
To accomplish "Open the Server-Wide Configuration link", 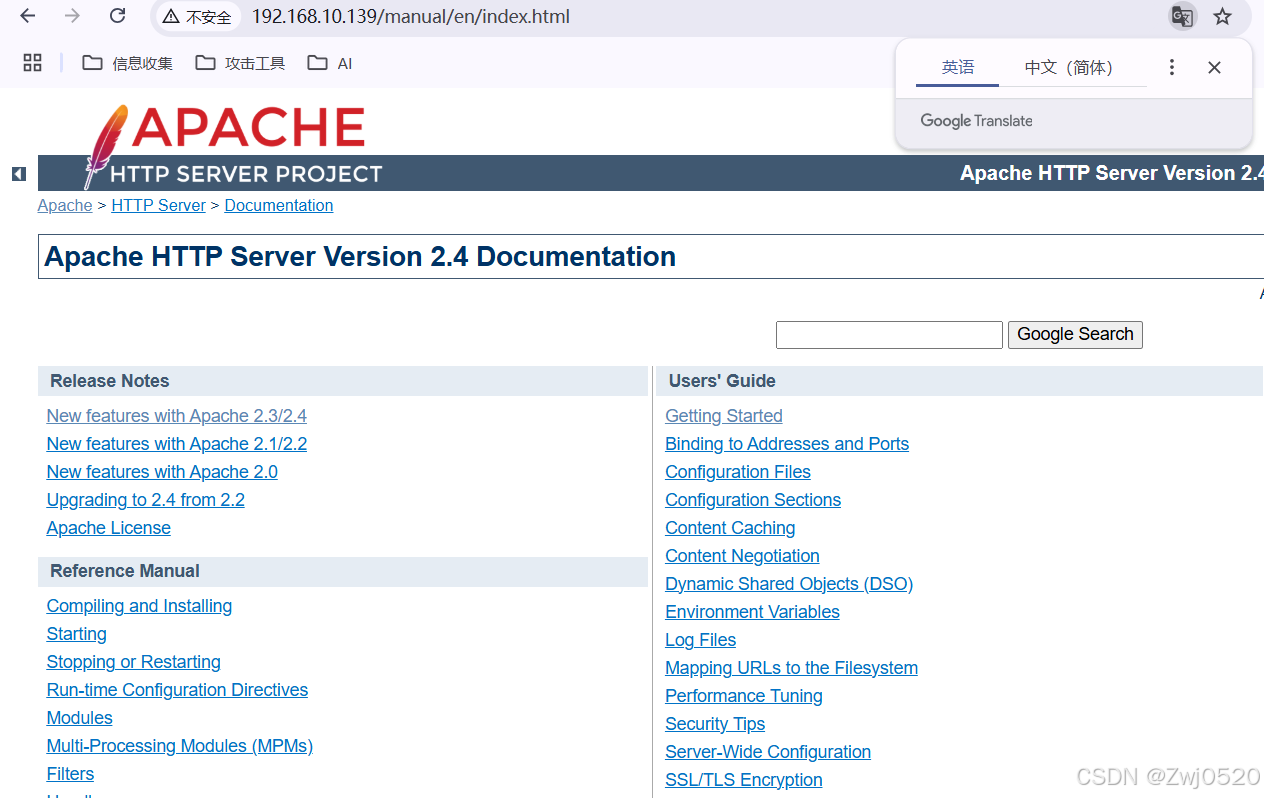I will 768,752.
